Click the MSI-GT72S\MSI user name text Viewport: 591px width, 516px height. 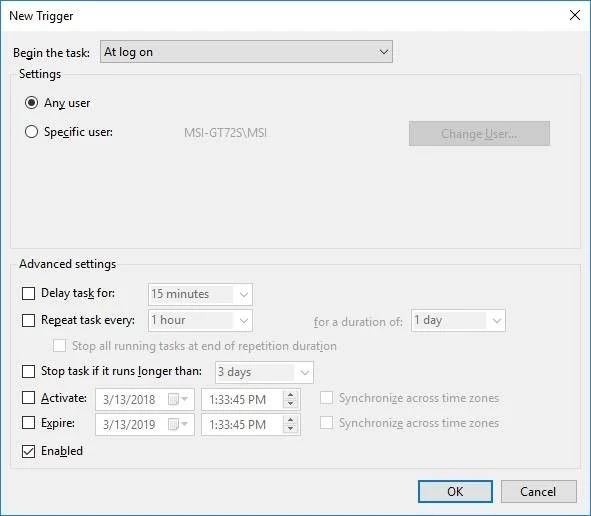(x=225, y=133)
